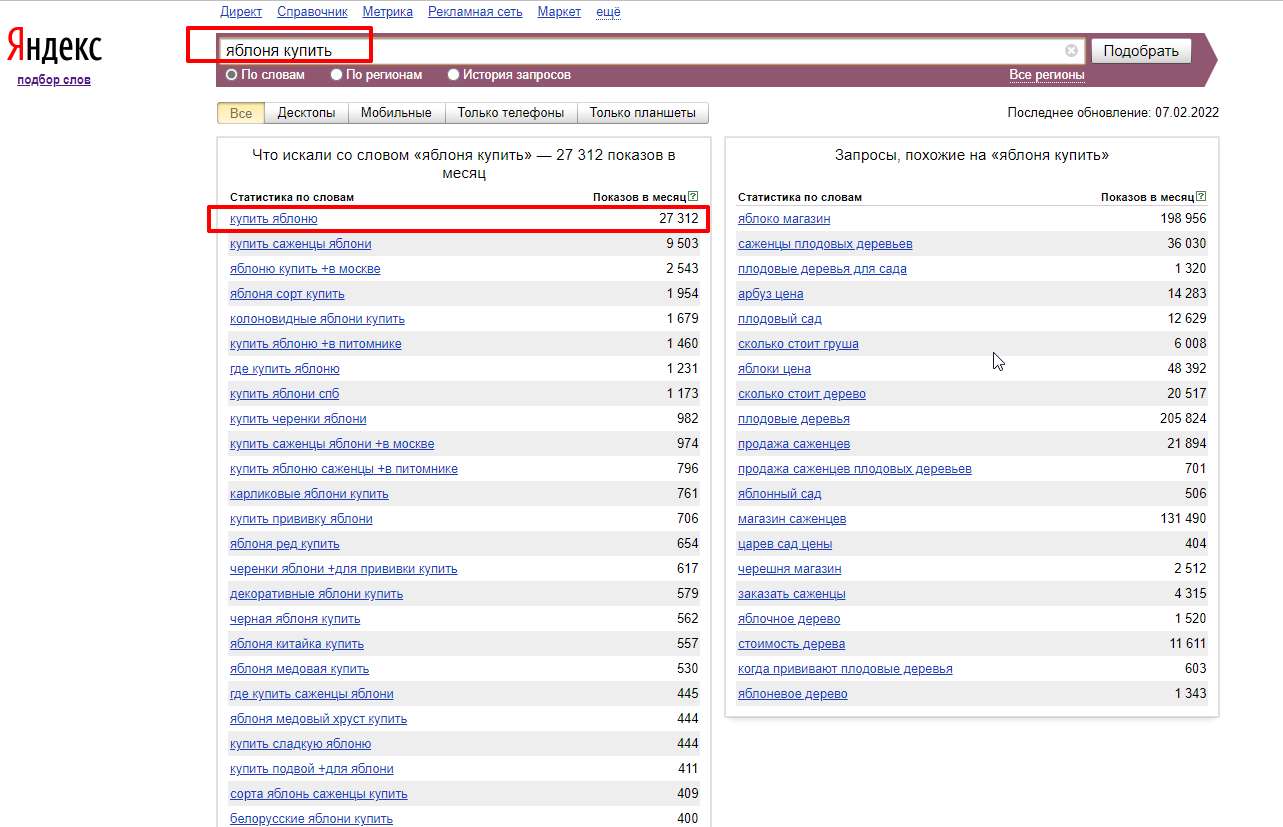The width and height of the screenshot is (1283, 827).
Task: Click the яблонный сад link
Action: 780,494
